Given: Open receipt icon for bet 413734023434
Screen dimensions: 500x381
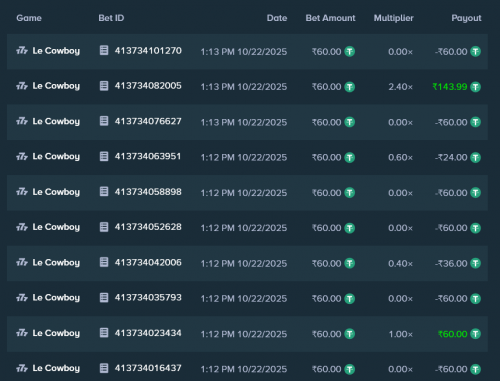Looking at the screenshot, I should pos(104,333).
